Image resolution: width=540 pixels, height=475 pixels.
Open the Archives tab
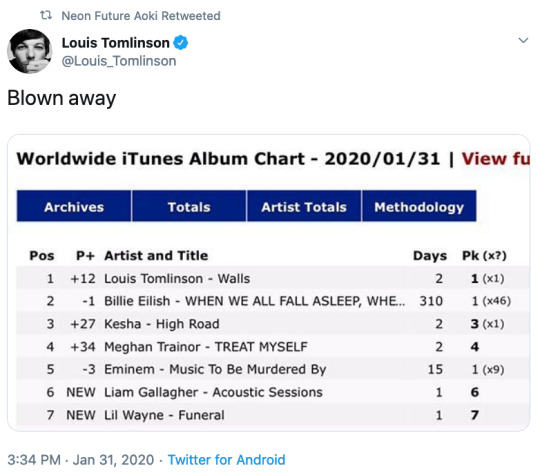74,206
